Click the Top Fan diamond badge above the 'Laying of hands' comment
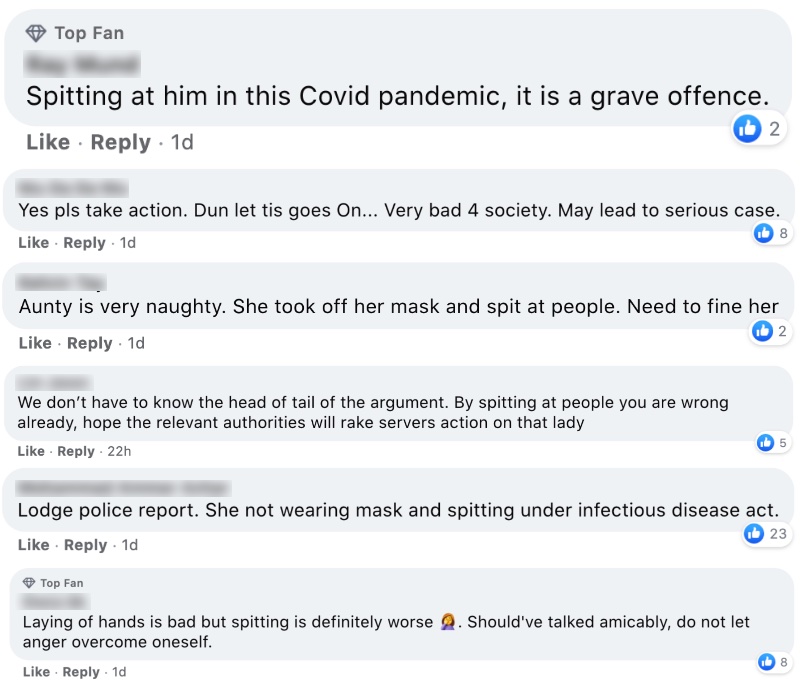Image resolution: width=800 pixels, height=691 pixels. (28, 583)
